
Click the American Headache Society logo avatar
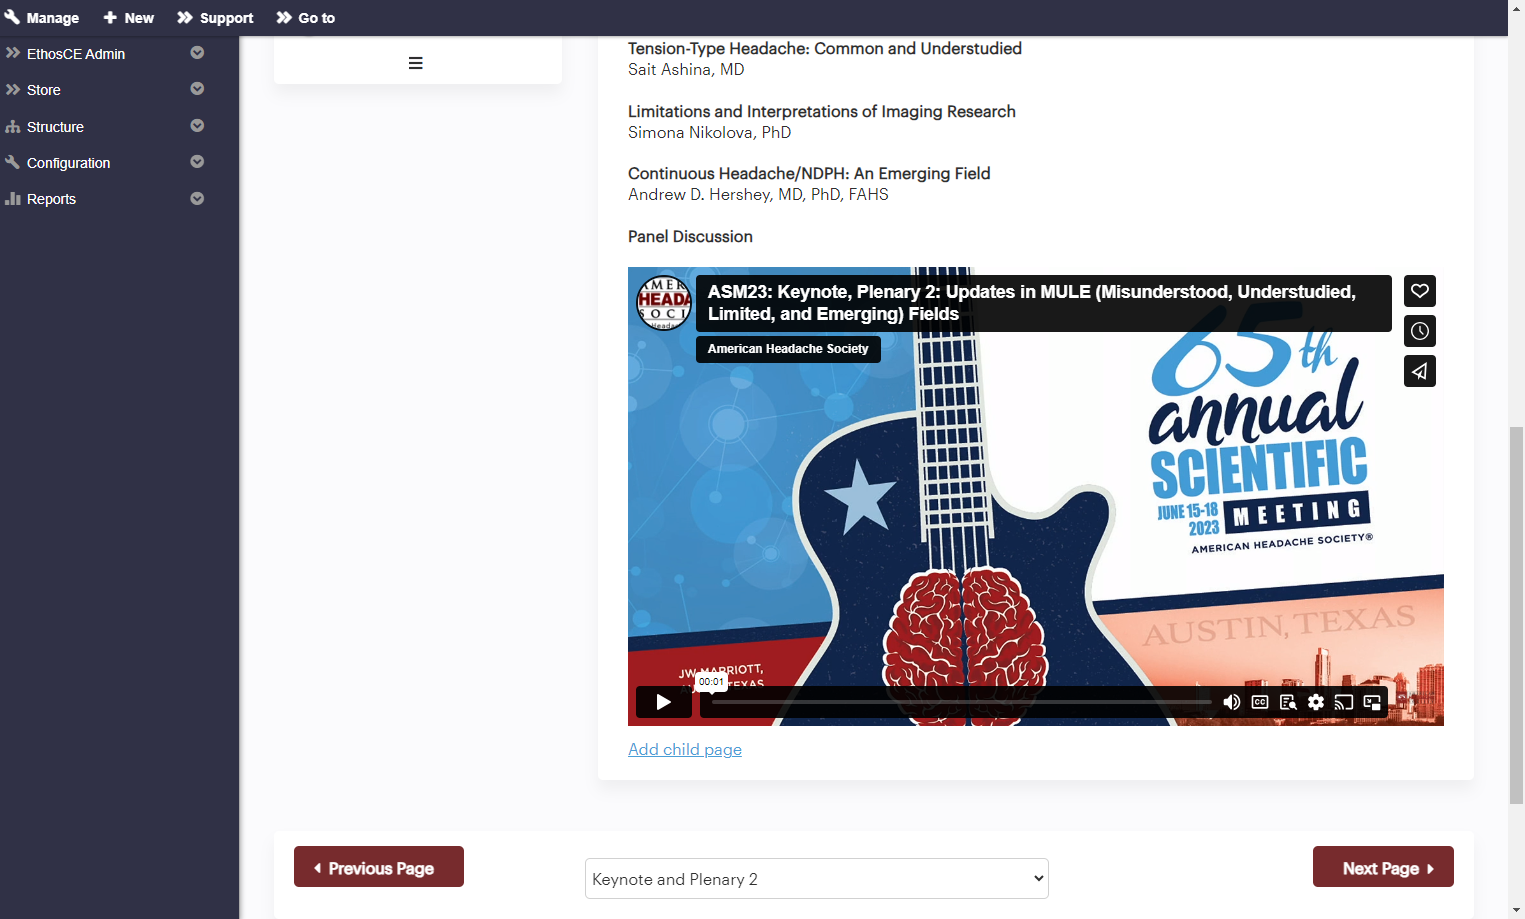[x=664, y=303]
